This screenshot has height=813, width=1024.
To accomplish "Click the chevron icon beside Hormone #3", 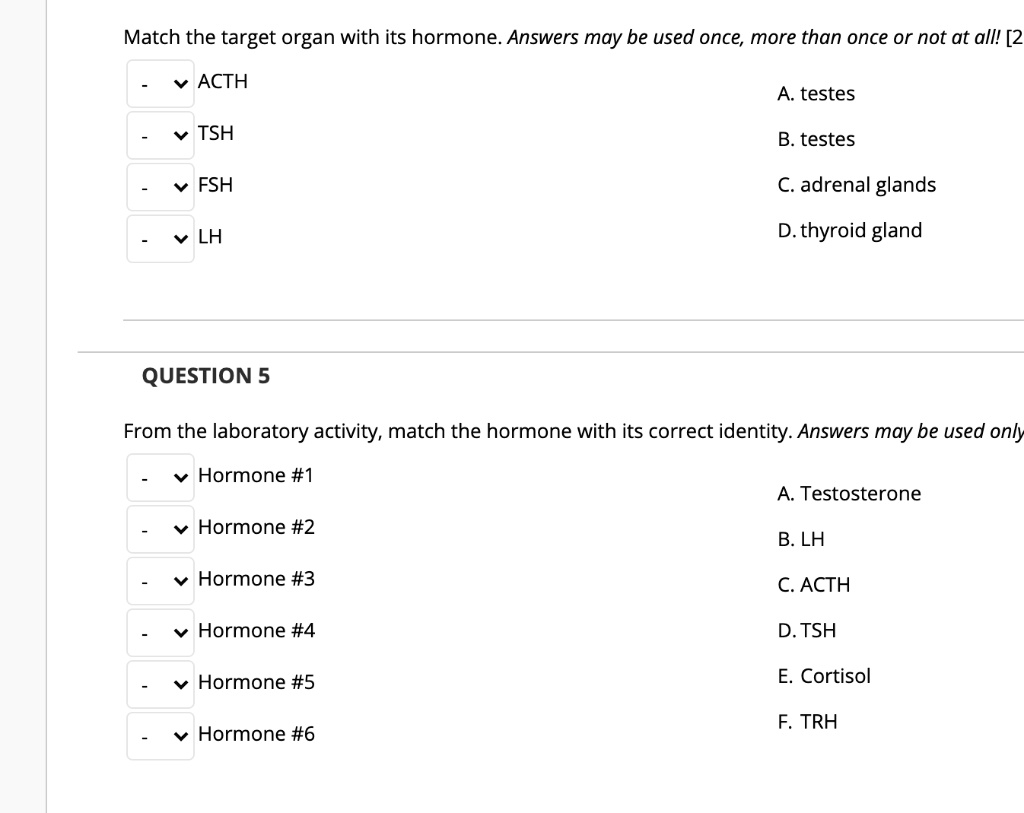I will (180, 580).
